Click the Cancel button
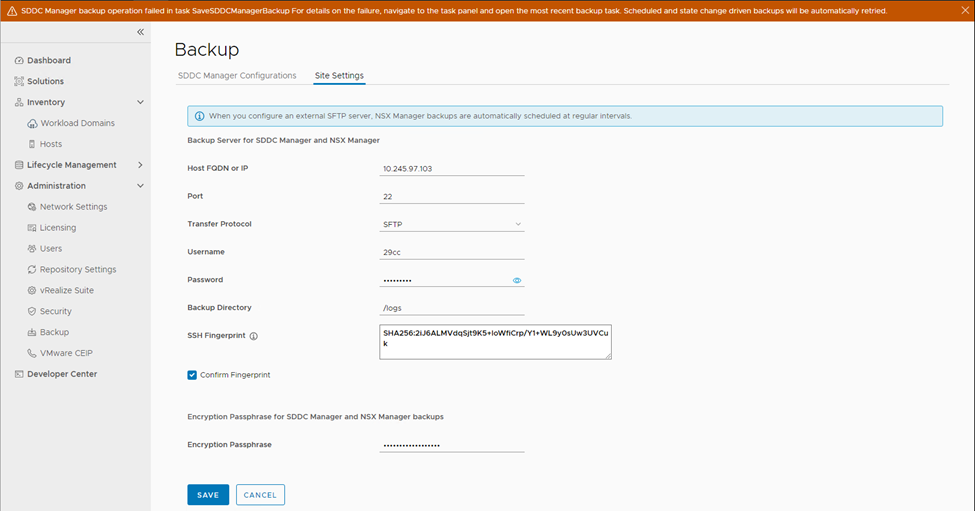Viewport: 975px width, 511px height. click(260, 495)
